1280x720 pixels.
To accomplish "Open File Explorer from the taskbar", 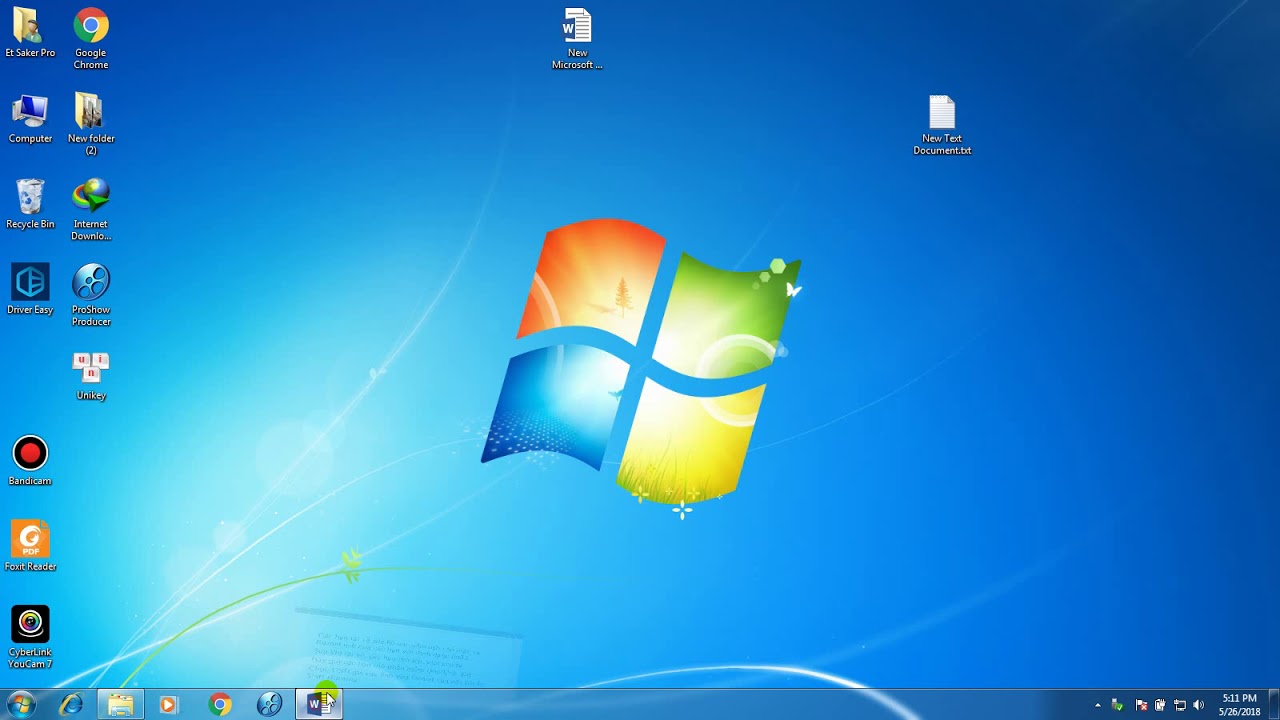I will [120, 705].
